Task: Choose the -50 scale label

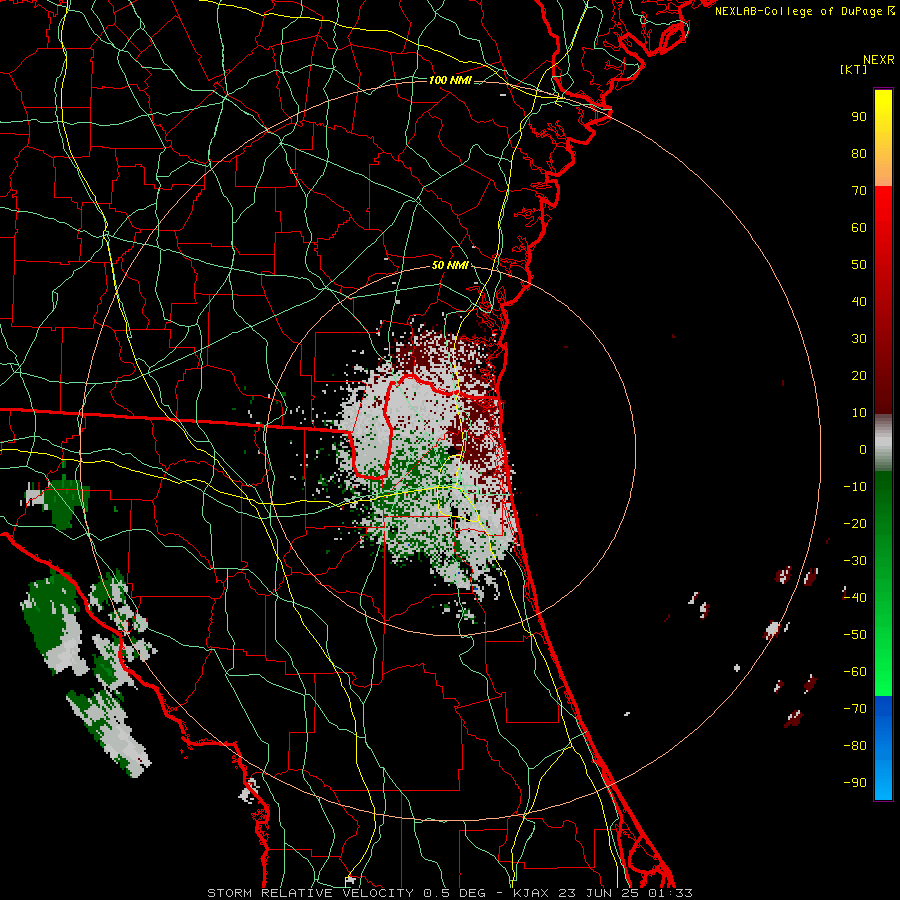Action: point(855,635)
